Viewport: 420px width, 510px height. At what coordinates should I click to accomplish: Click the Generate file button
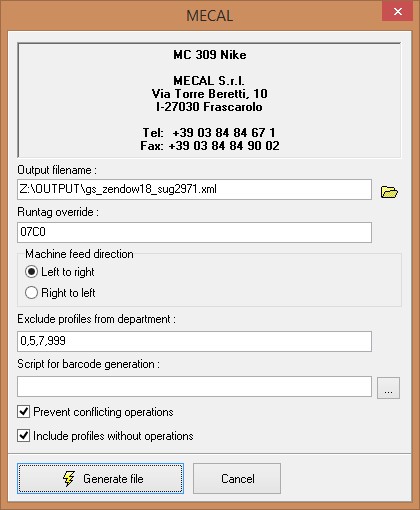pyautogui.click(x=100, y=478)
